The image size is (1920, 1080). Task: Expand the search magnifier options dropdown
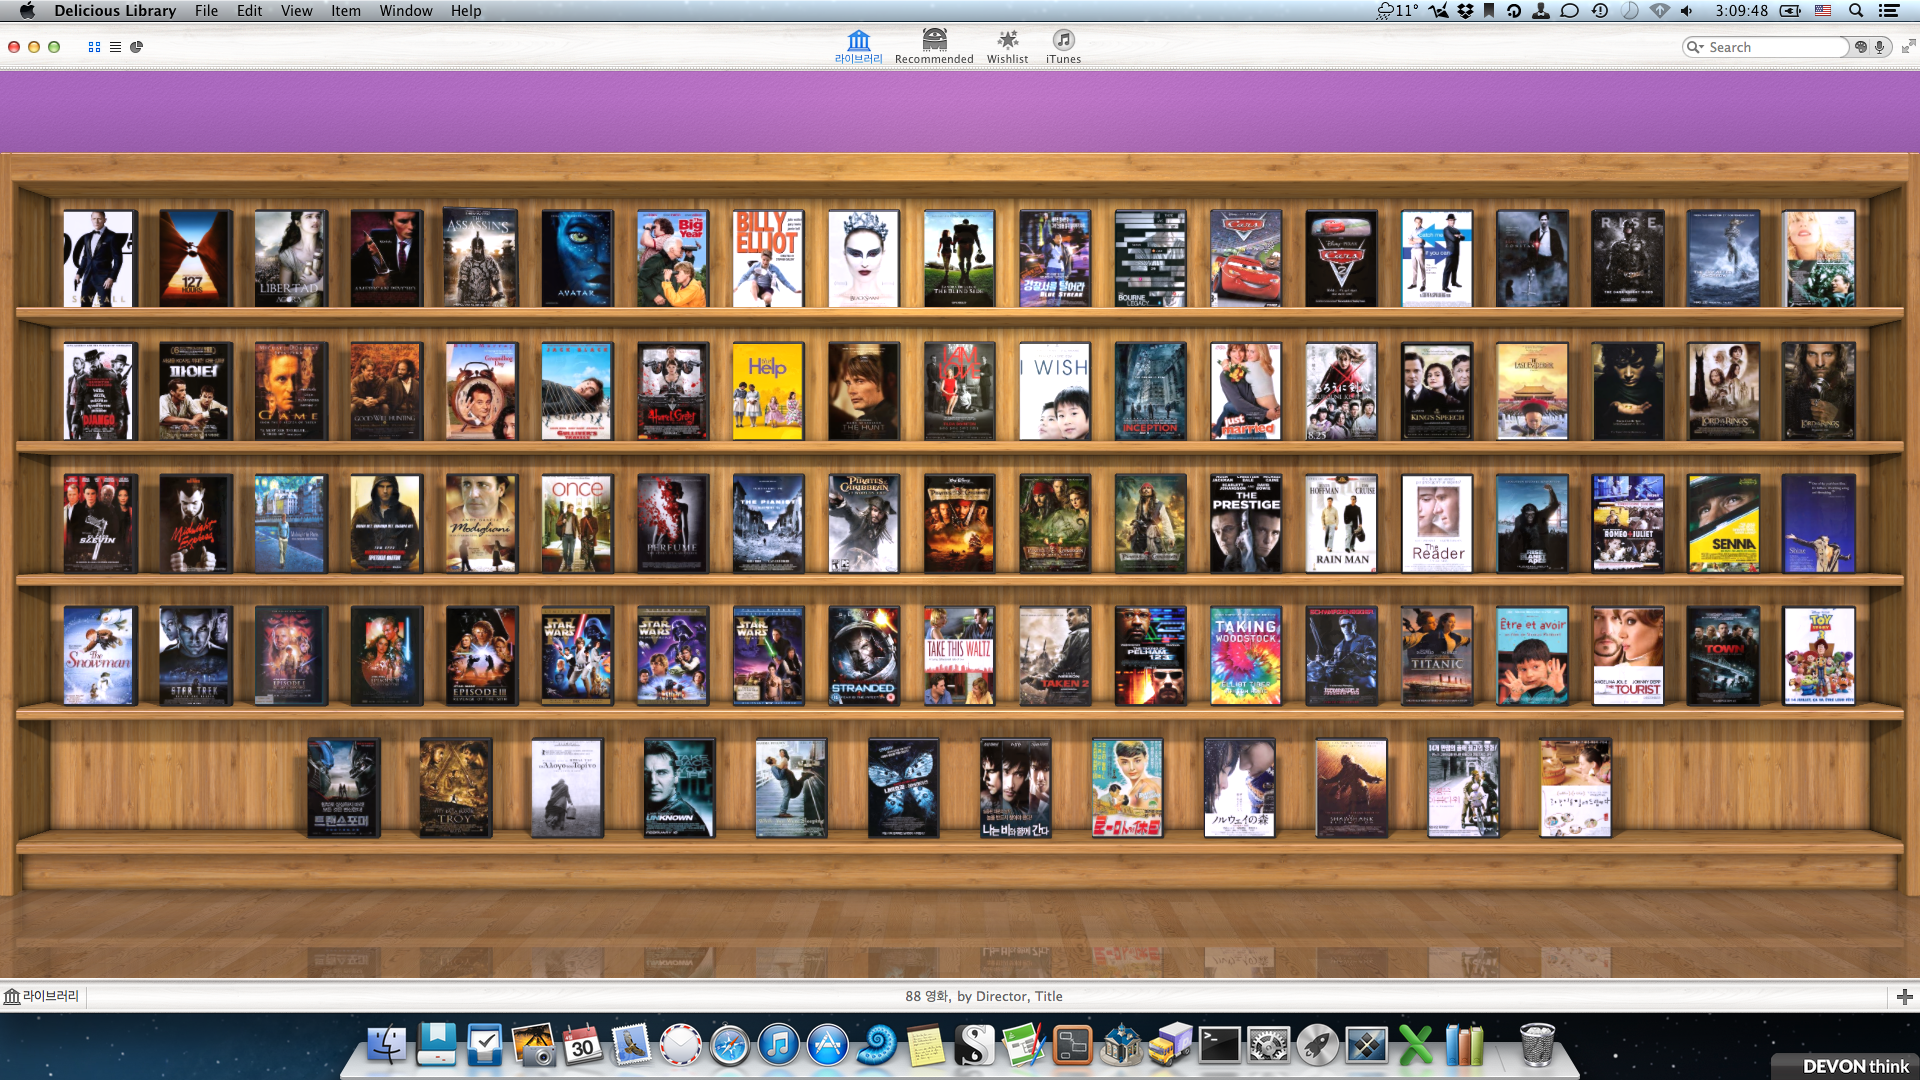point(1694,47)
